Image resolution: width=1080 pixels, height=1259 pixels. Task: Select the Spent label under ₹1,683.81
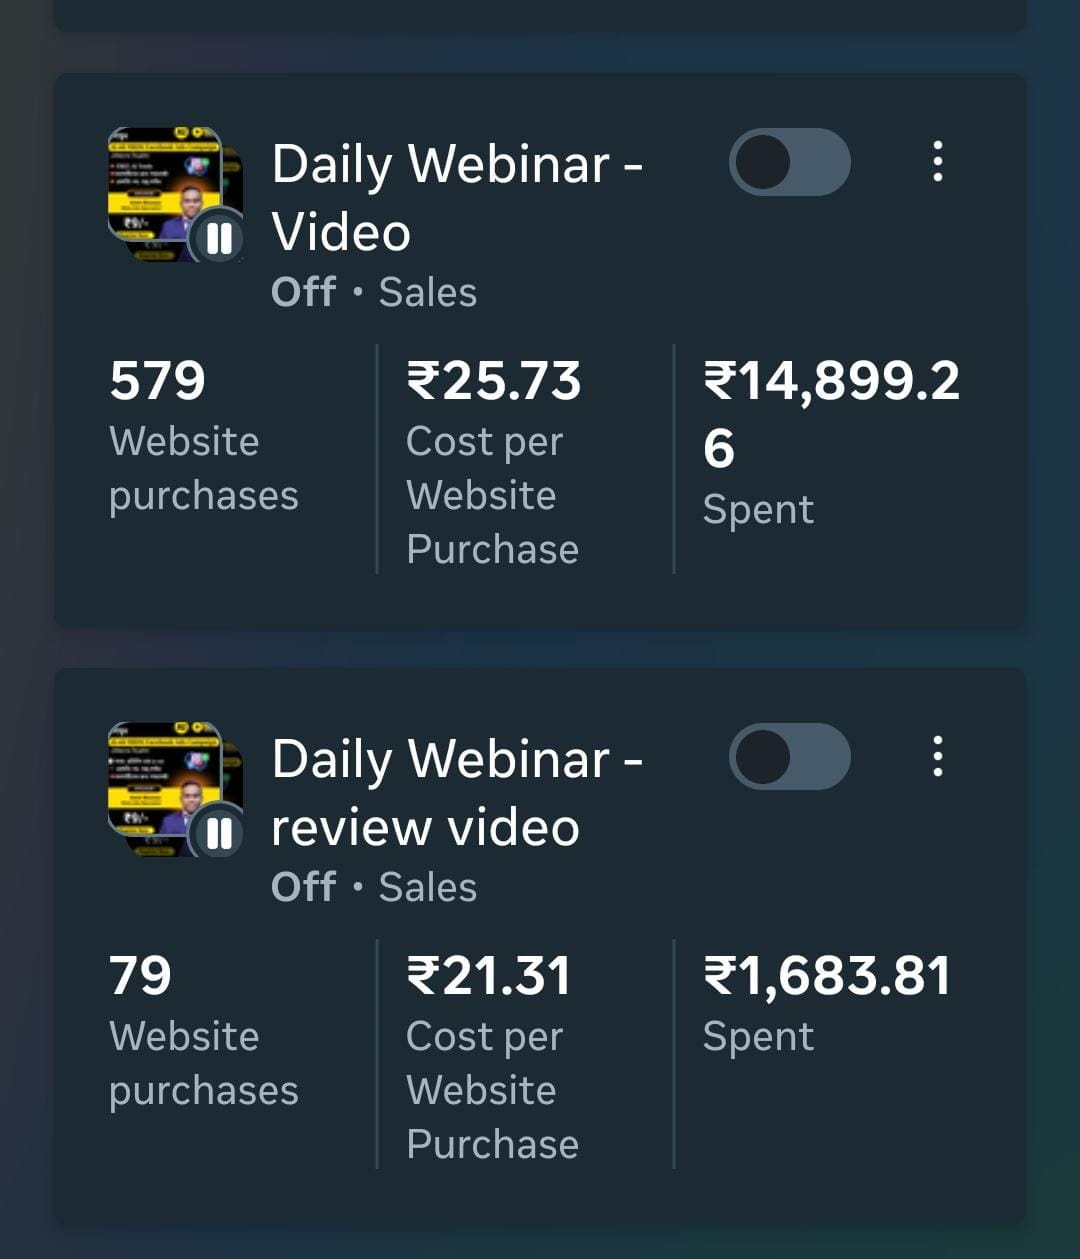pos(758,1037)
